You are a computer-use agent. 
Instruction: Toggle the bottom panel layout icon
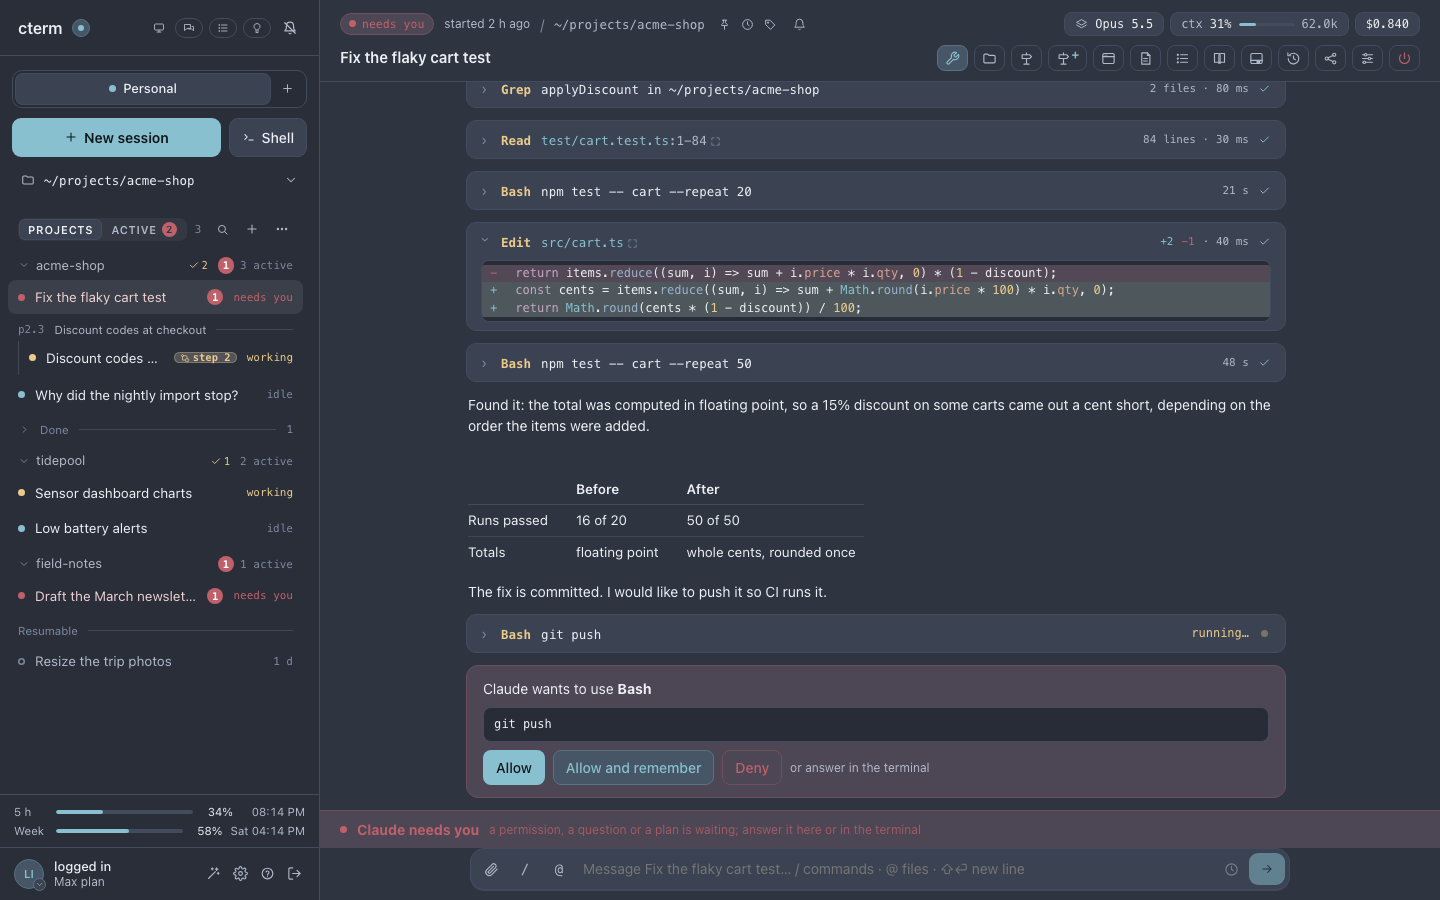(1256, 58)
